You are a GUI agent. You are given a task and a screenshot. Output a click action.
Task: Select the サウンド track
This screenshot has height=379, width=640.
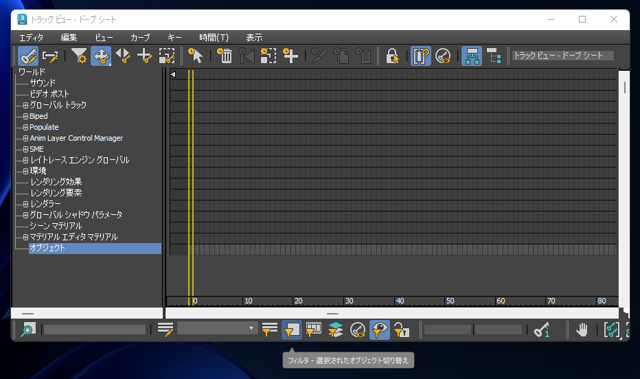(42, 83)
